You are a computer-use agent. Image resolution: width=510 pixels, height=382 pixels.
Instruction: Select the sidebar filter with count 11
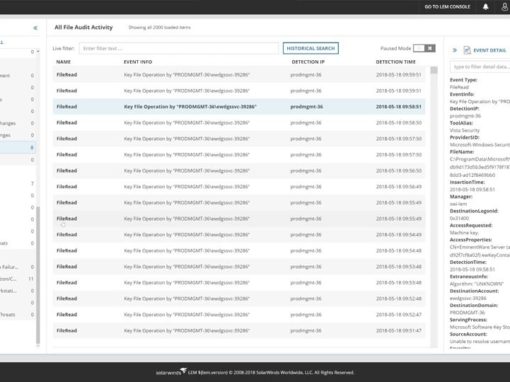click(17, 279)
